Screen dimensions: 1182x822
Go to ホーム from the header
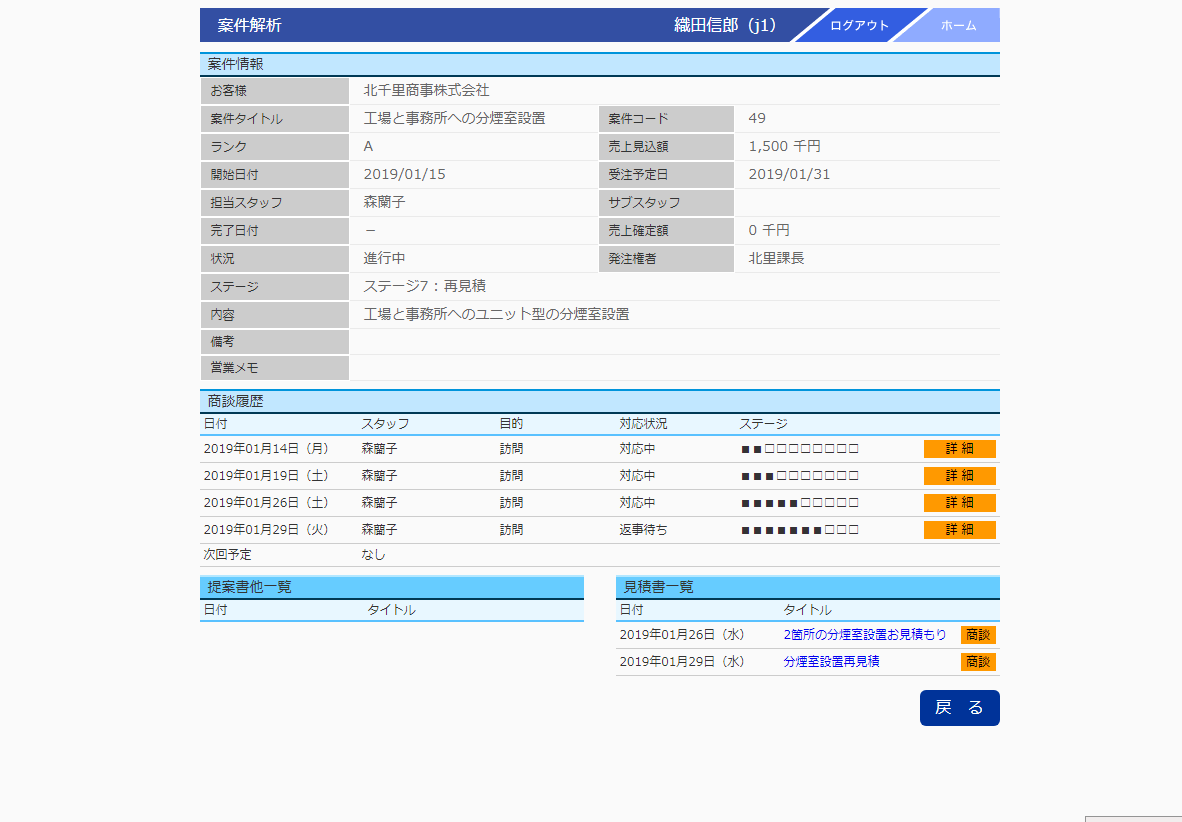tap(957, 26)
